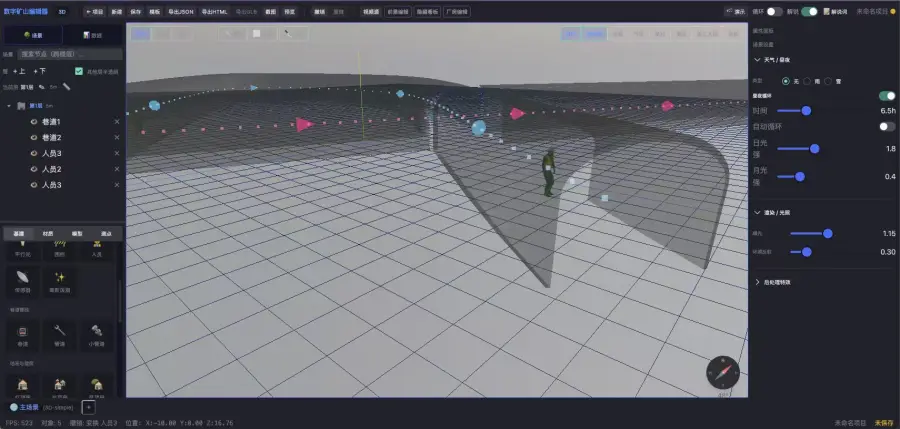Screen dimensions: 900x429
Task: Open the 数据 tab in left panel
Action: [92, 35]
